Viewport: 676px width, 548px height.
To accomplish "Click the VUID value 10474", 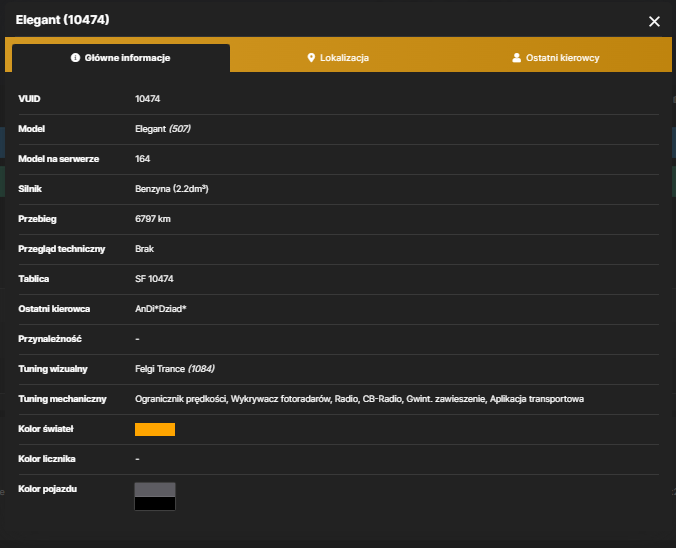I will point(147,99).
